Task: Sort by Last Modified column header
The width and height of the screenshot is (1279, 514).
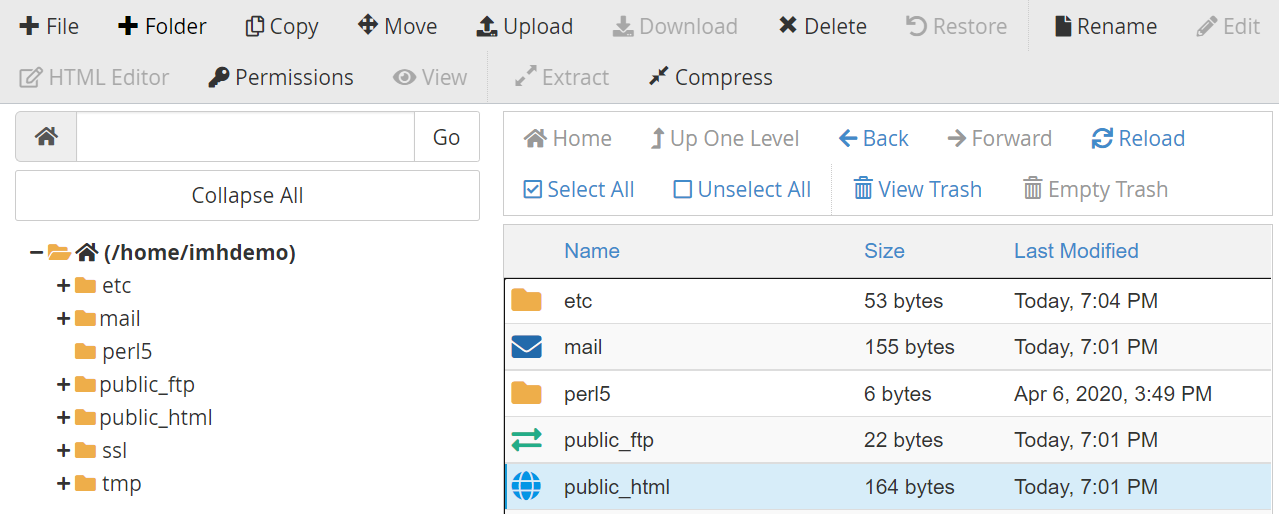Action: (1076, 251)
